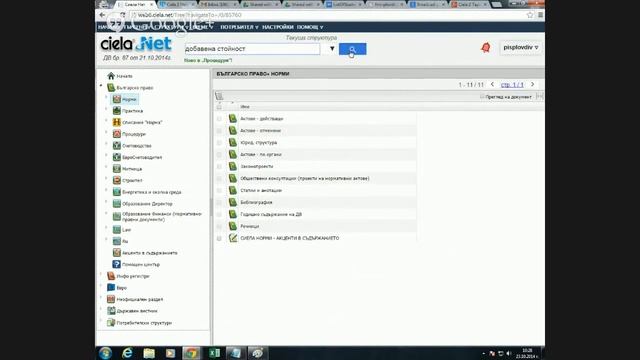Open the search options dropdown arrow
640x360 pixels.
pos(332,49)
